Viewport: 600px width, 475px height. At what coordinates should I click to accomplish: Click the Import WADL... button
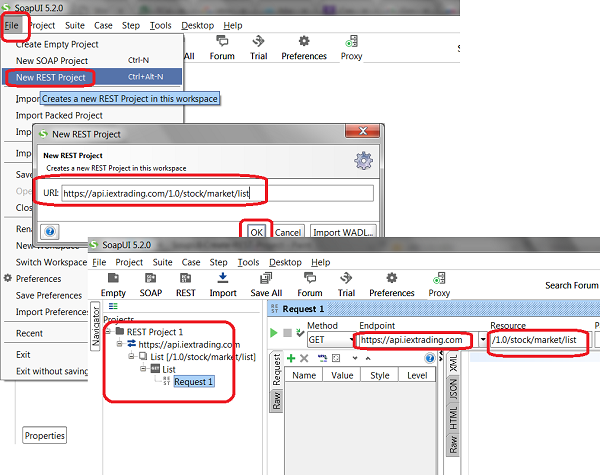click(x=344, y=231)
